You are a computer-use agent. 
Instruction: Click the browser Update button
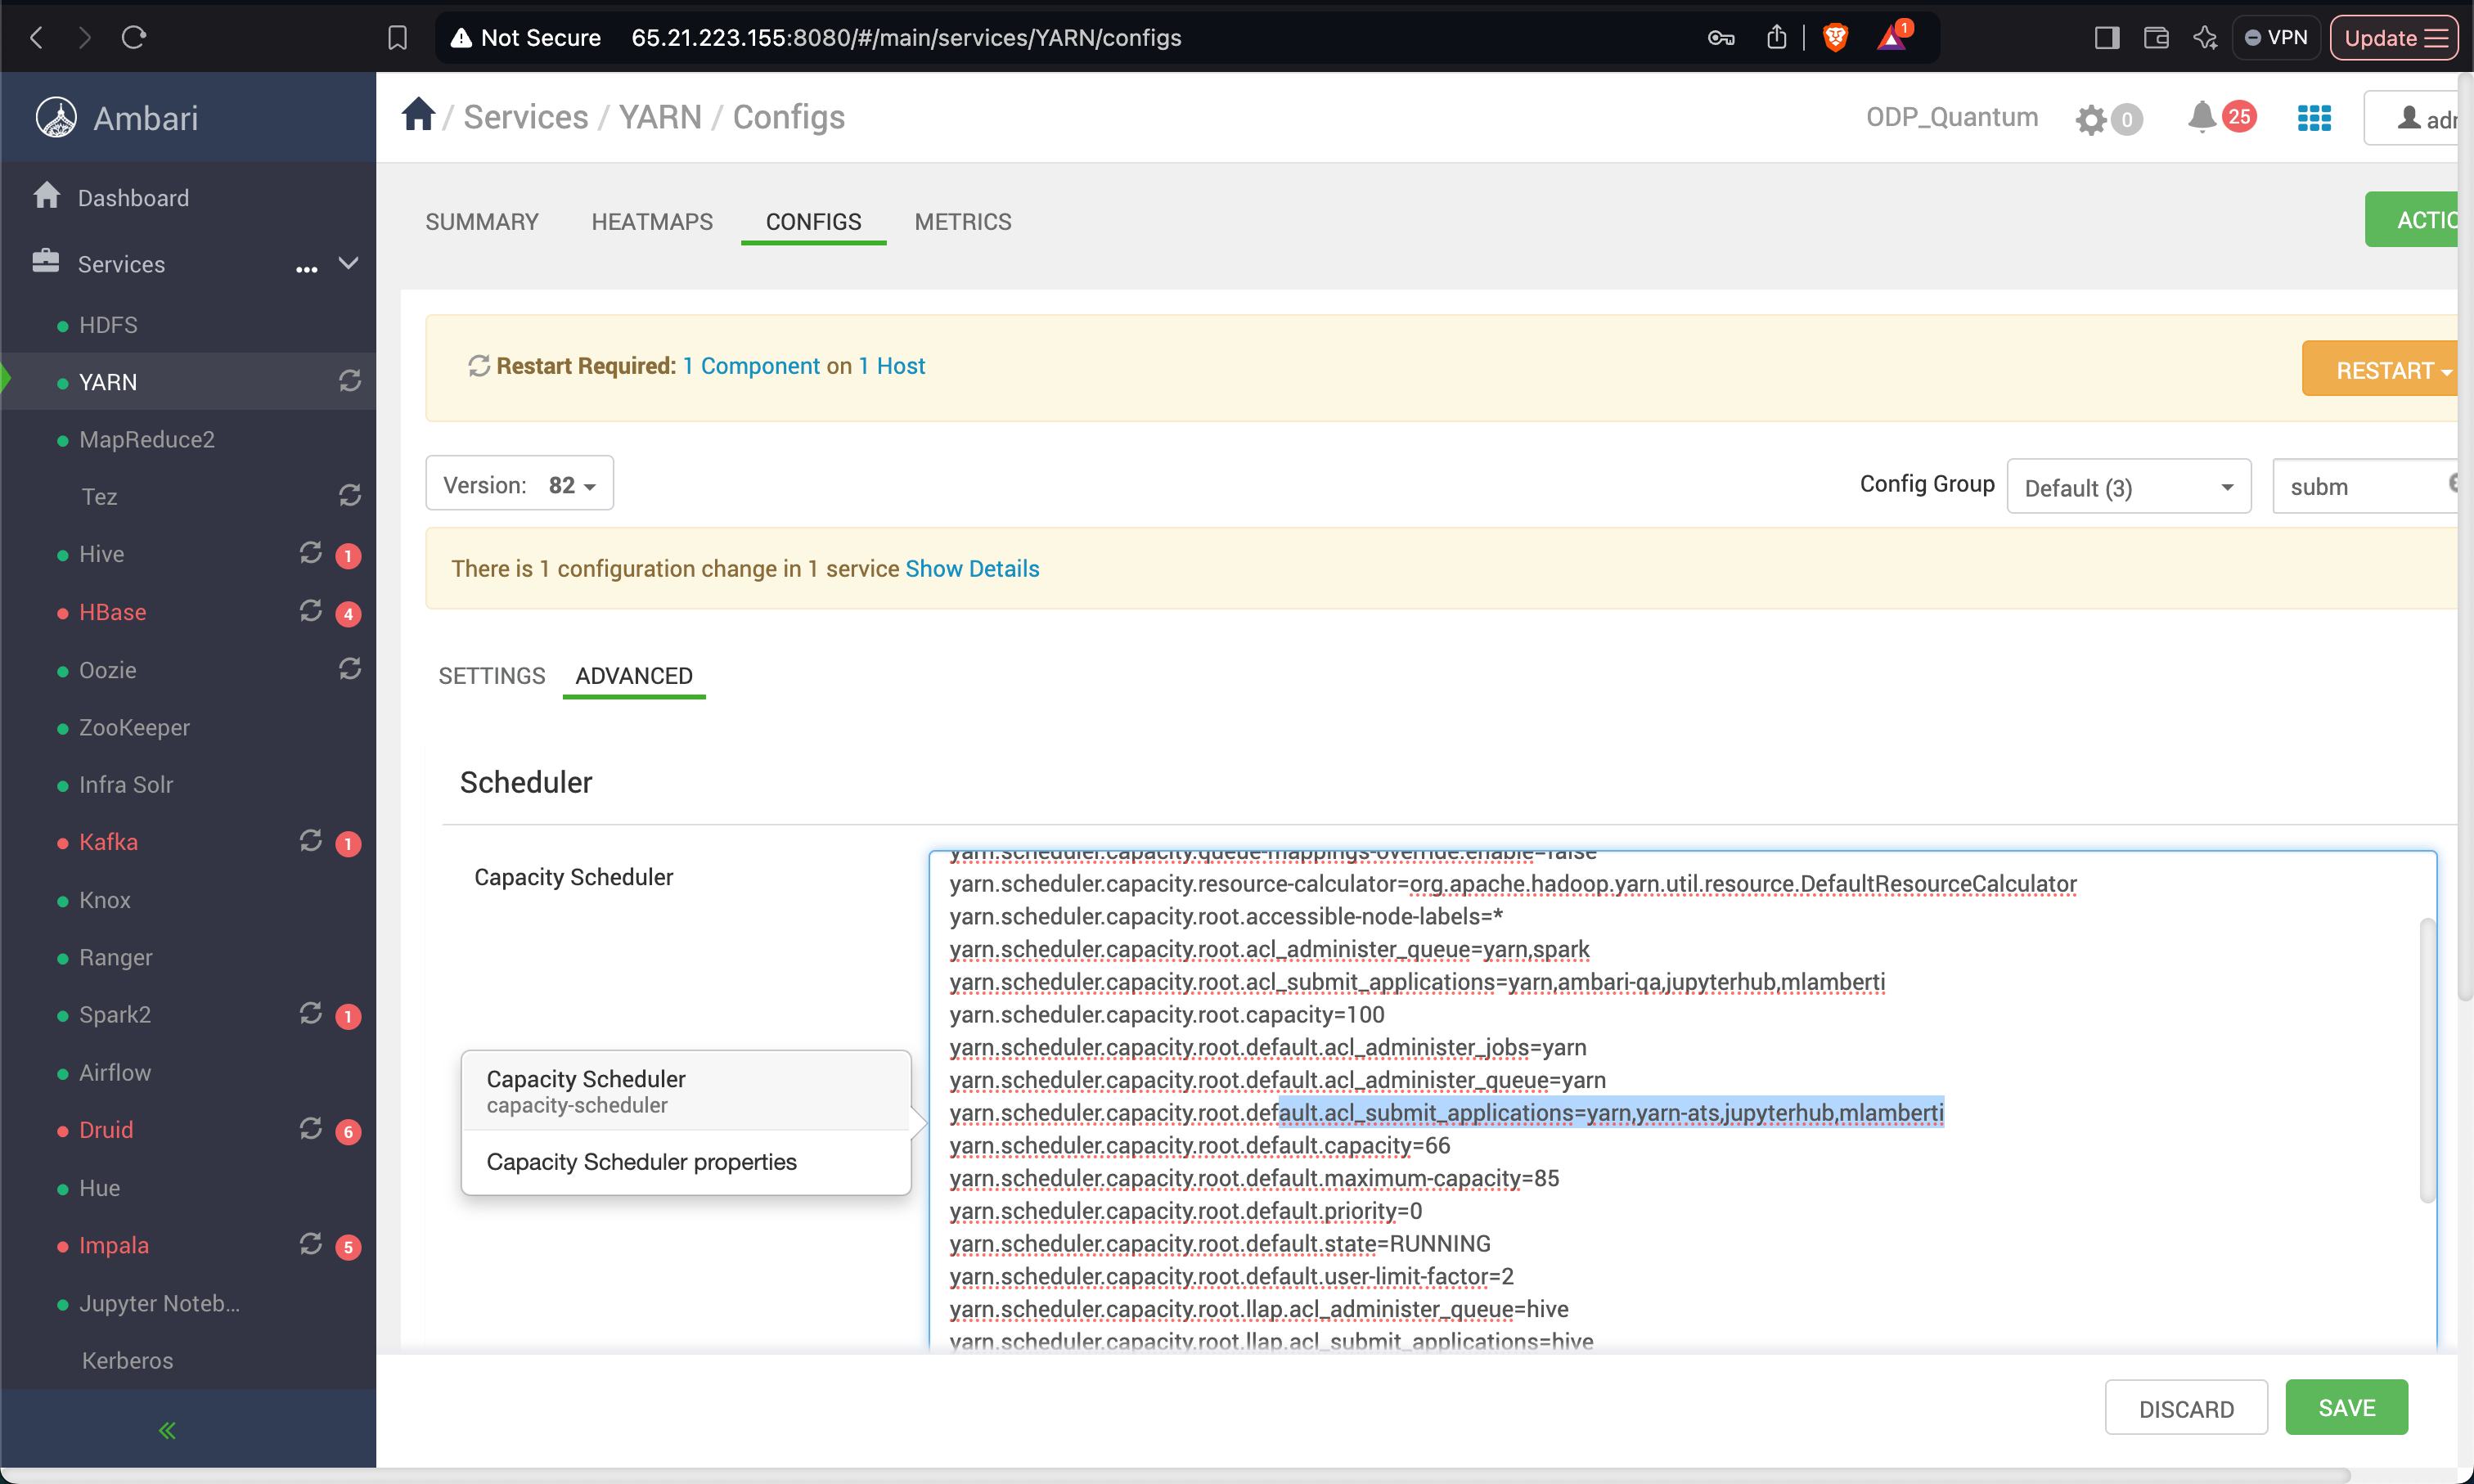point(2393,38)
